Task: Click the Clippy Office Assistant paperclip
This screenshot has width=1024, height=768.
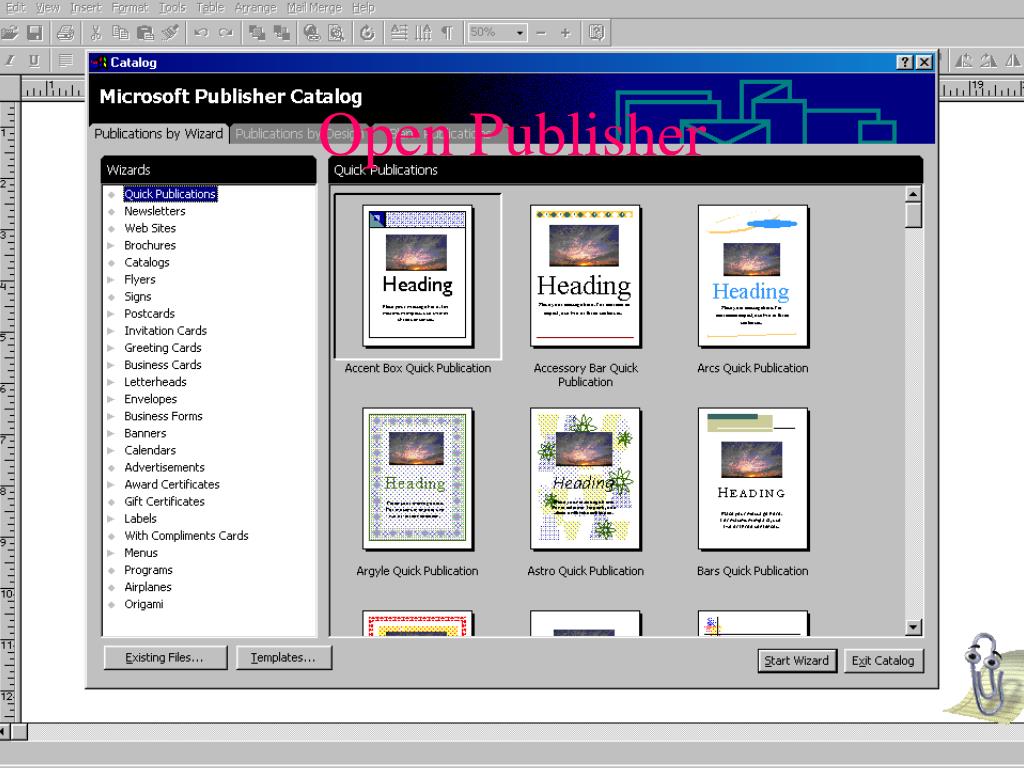Action: tap(985, 675)
